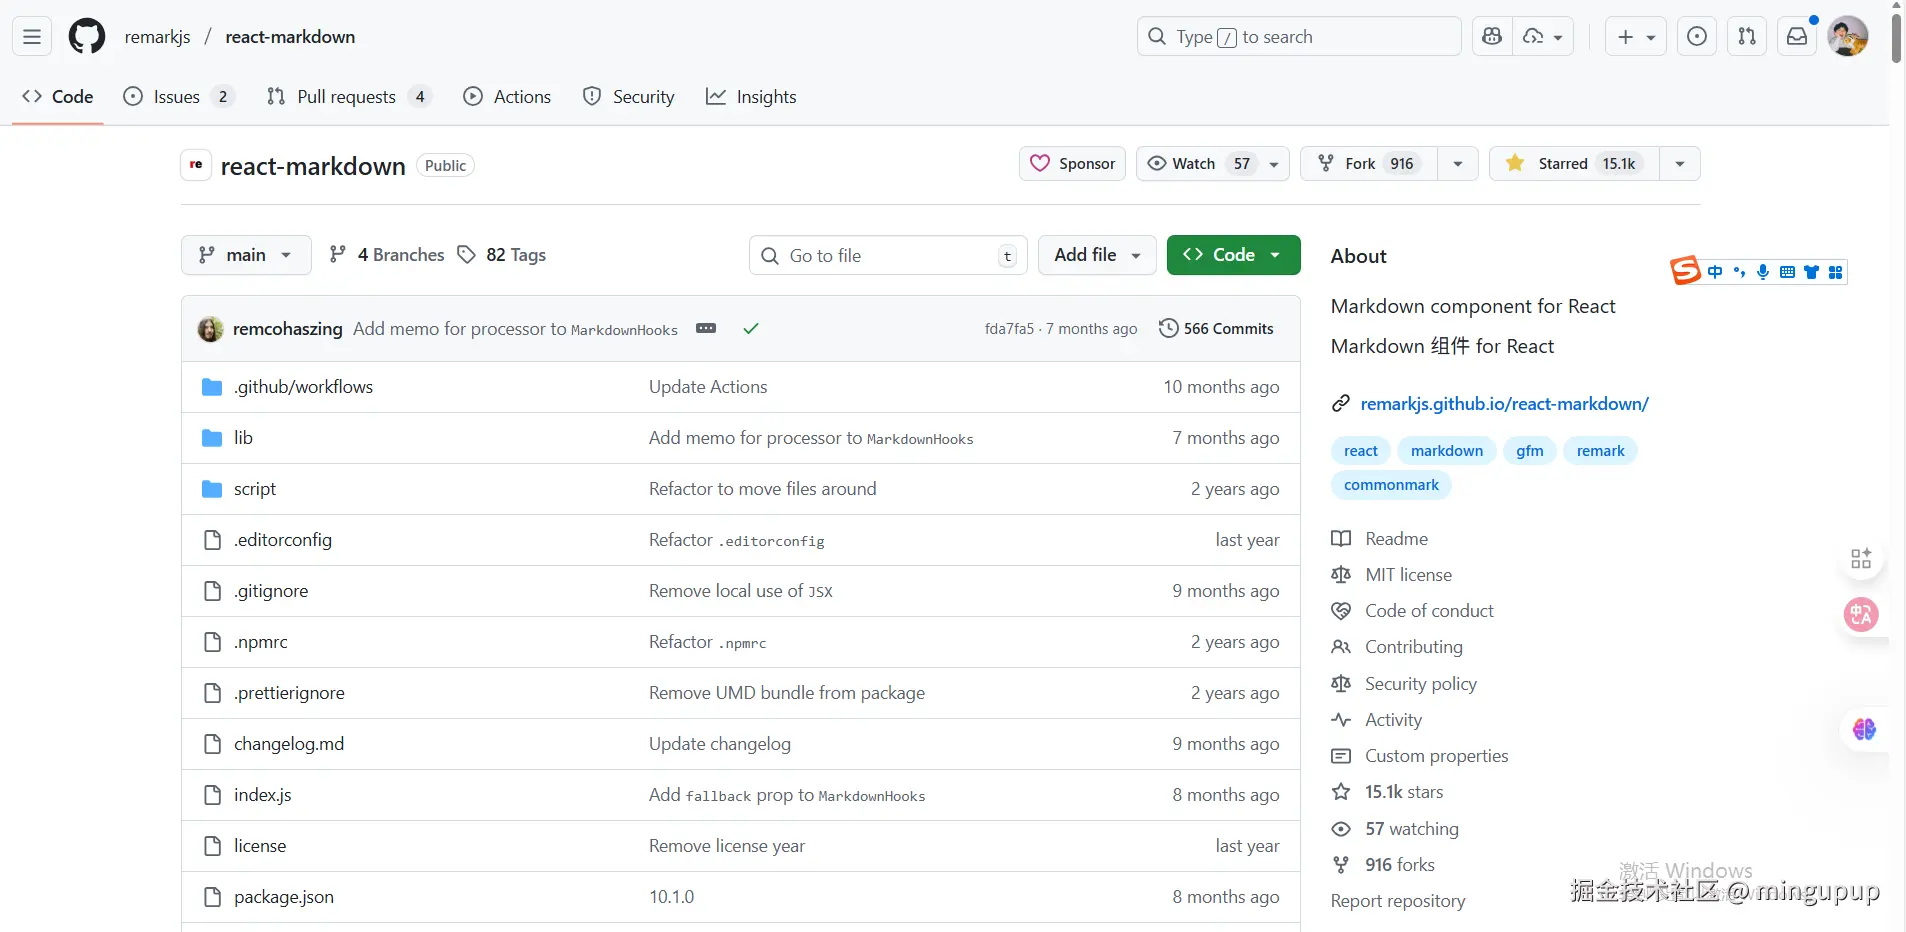
Task: Open the changelog.md file
Action: pyautogui.click(x=289, y=744)
